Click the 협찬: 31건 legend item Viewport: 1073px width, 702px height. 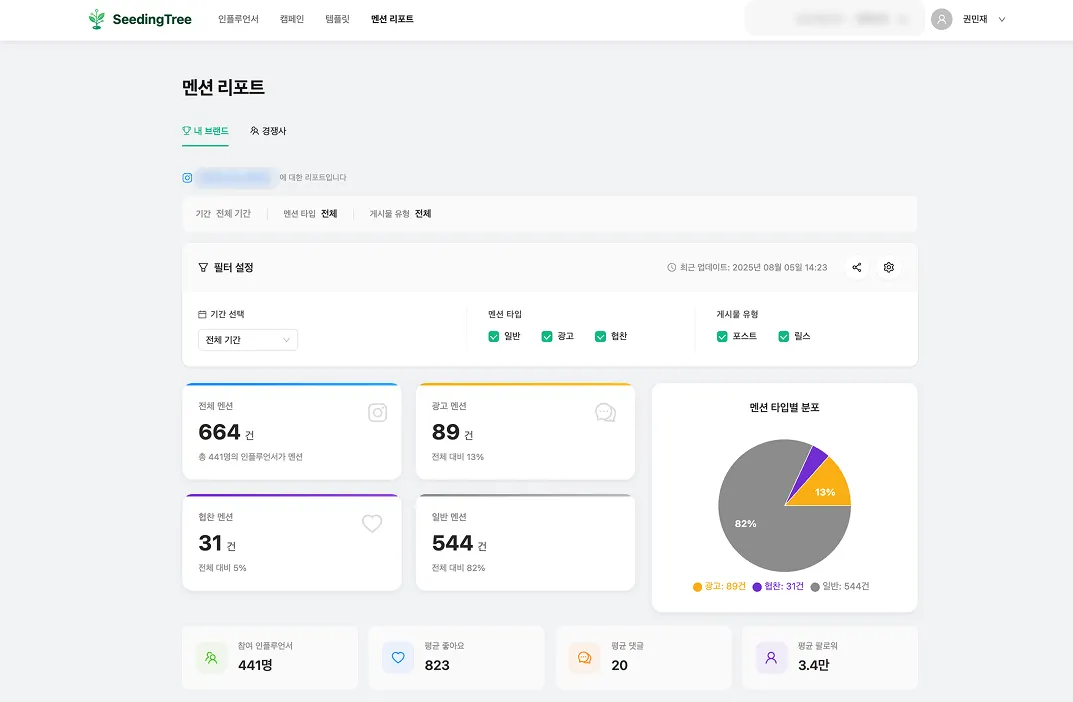tap(778, 586)
